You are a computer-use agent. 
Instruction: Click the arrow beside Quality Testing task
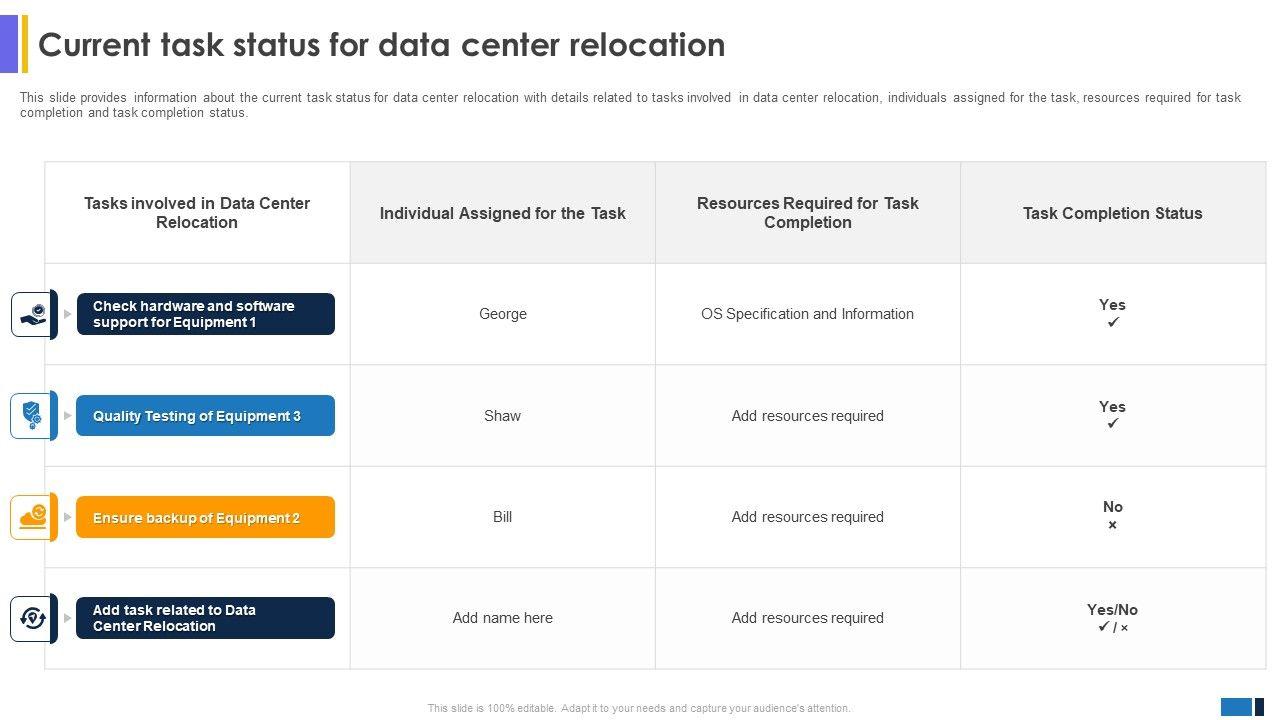click(68, 416)
